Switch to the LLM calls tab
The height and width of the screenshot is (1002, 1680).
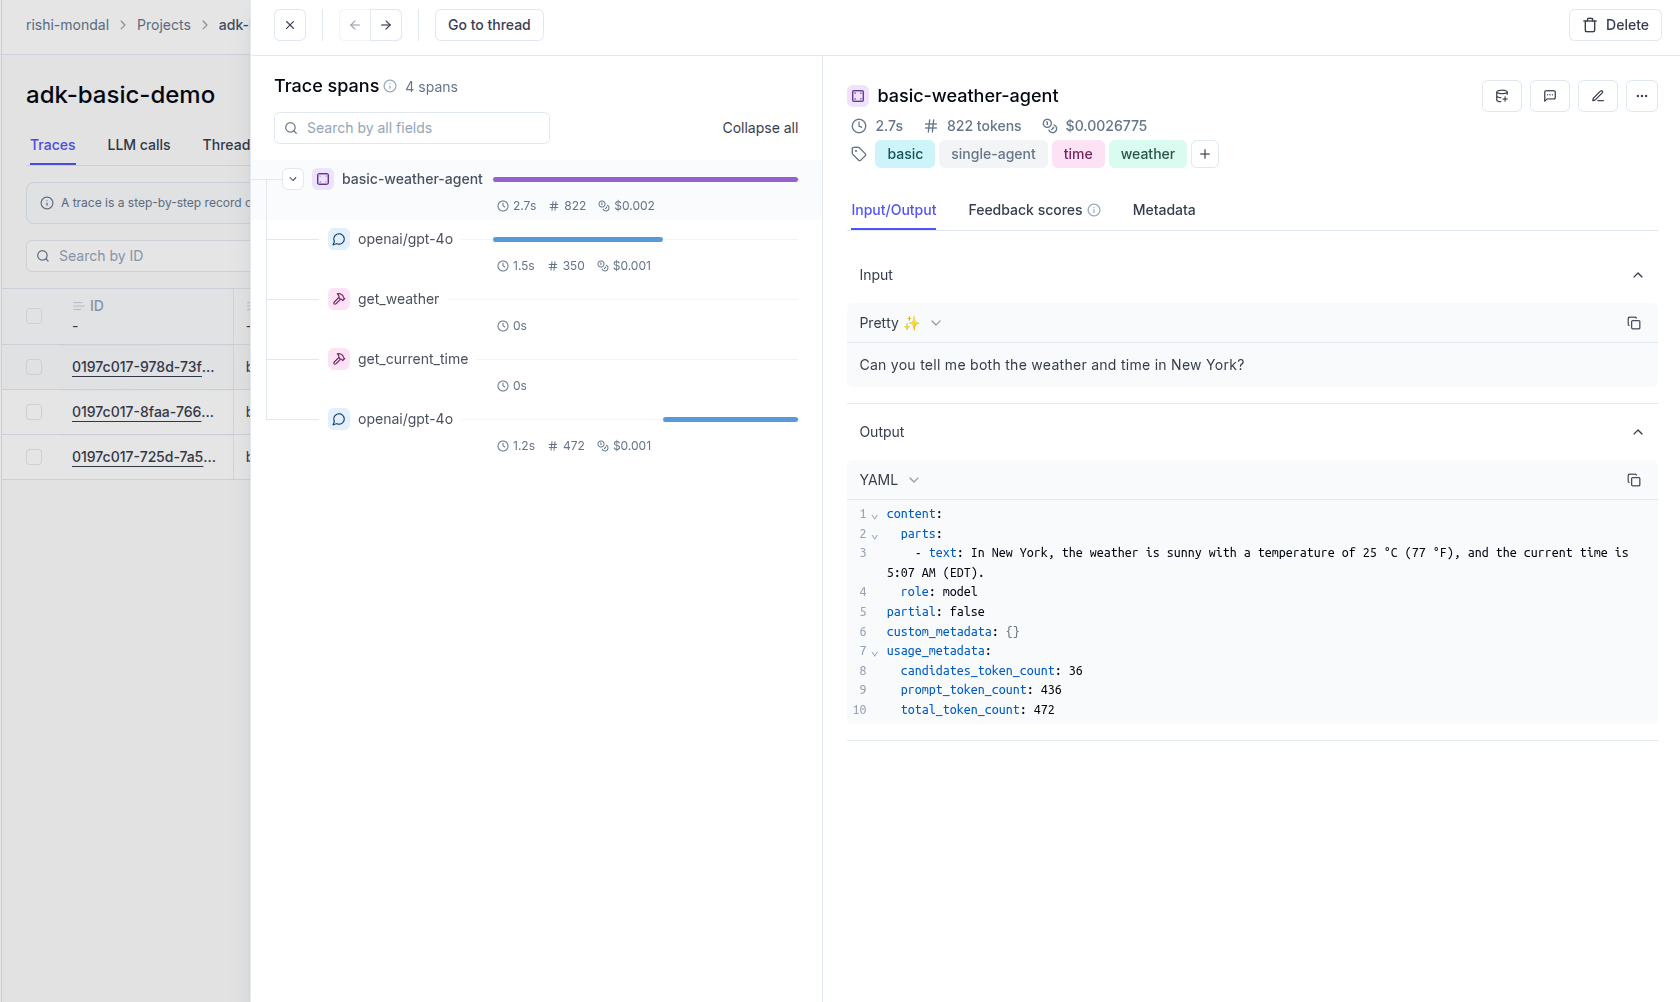pos(138,145)
